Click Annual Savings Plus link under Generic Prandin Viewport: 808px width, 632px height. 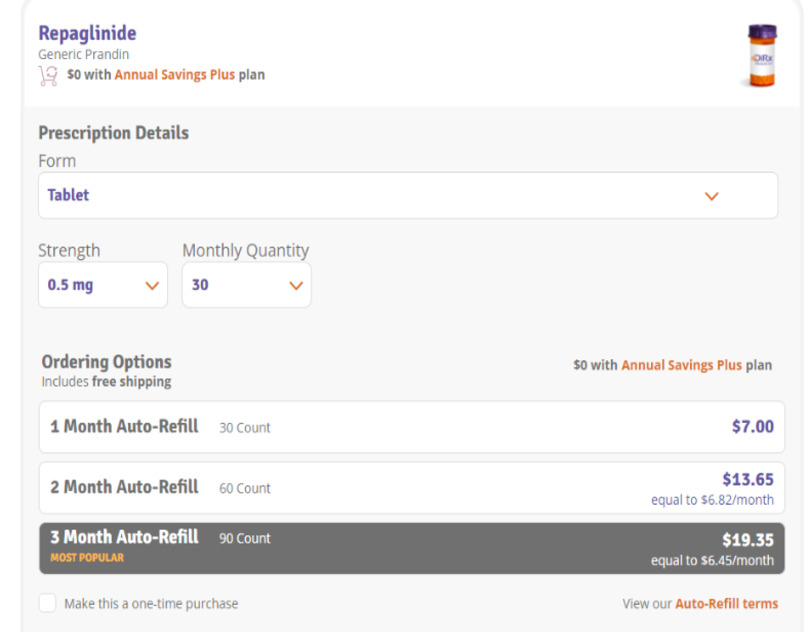174,75
